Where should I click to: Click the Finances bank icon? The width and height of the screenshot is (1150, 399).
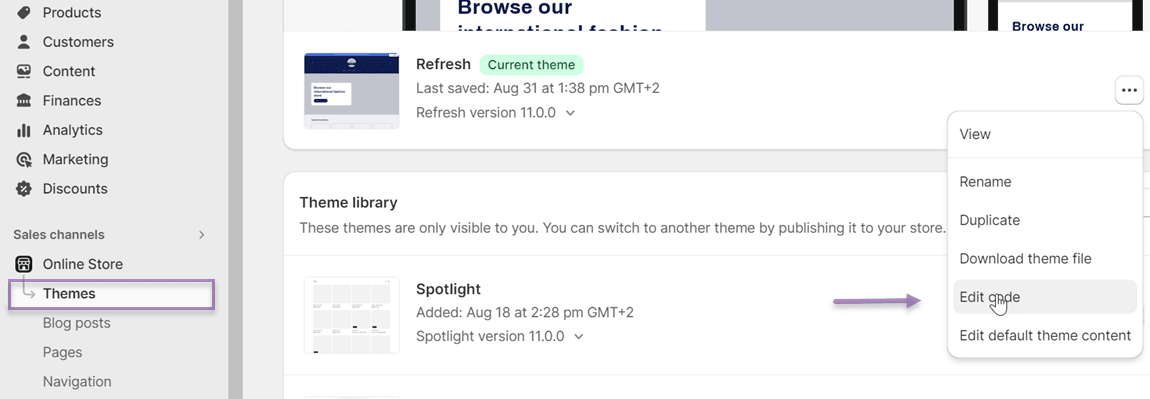click(23, 100)
